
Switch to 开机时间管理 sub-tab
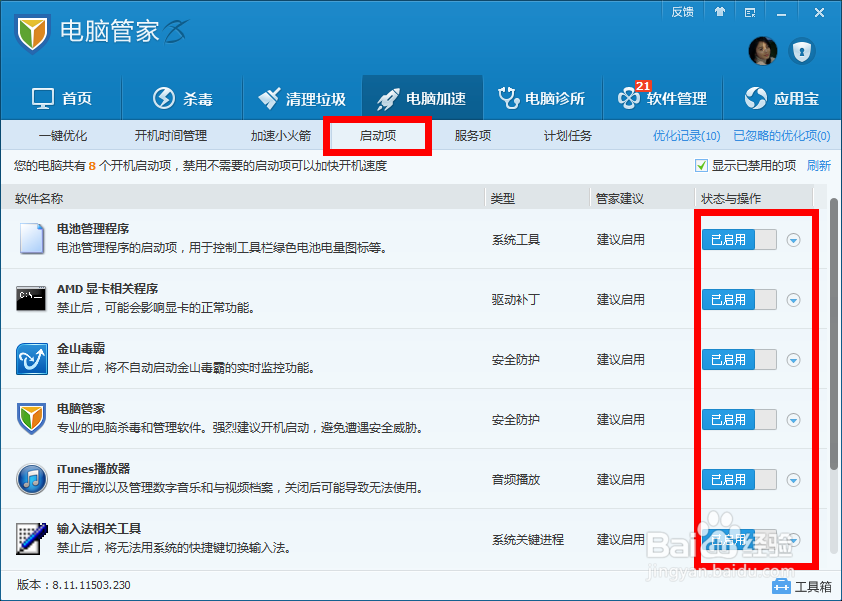point(171,135)
